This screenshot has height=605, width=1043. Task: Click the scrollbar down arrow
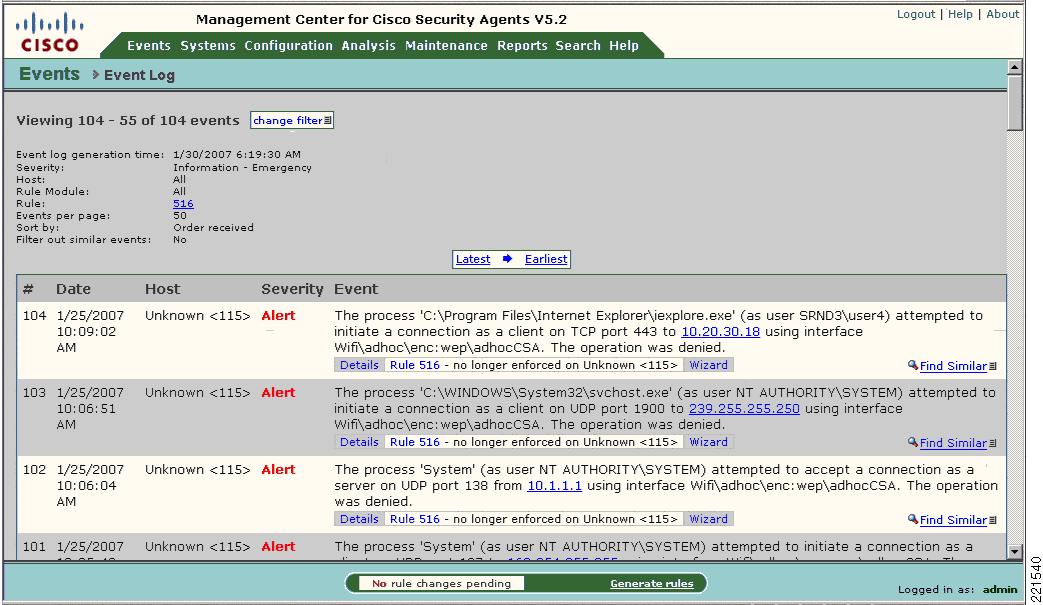[x=1014, y=552]
